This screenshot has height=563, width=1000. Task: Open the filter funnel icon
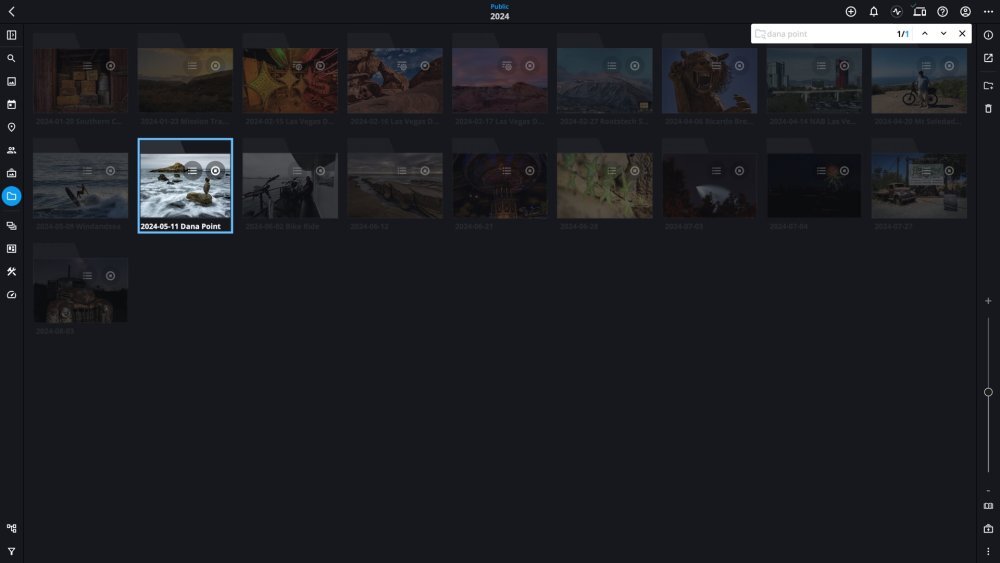[11, 551]
